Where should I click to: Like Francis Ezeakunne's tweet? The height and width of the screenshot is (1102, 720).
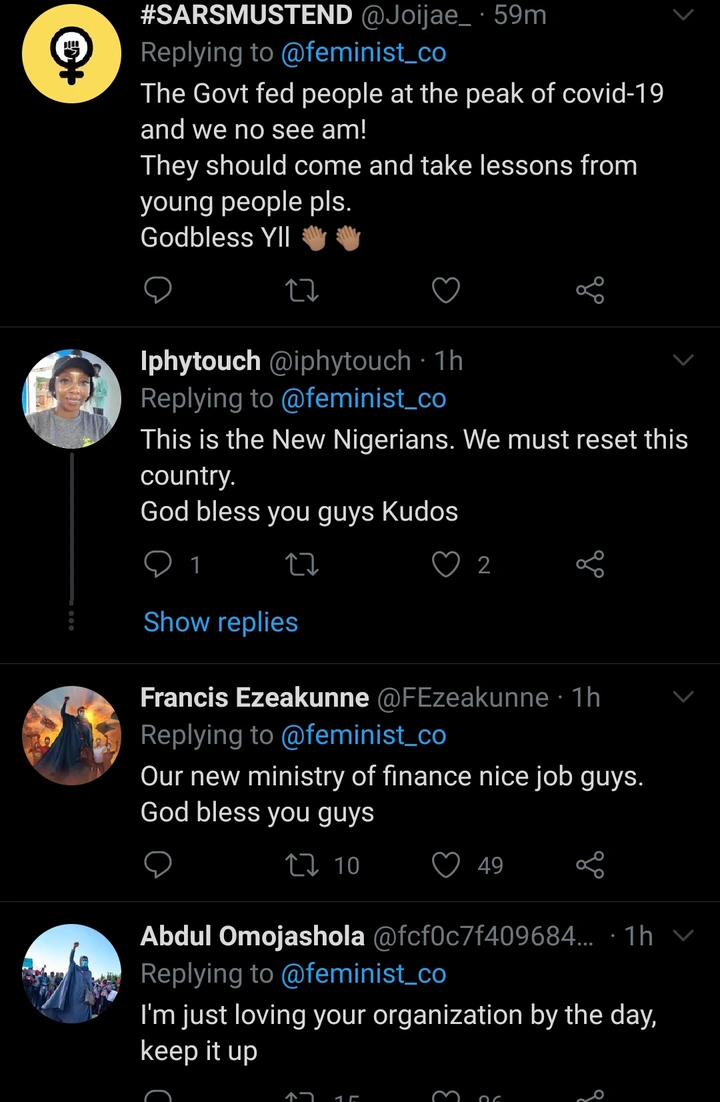(445, 864)
